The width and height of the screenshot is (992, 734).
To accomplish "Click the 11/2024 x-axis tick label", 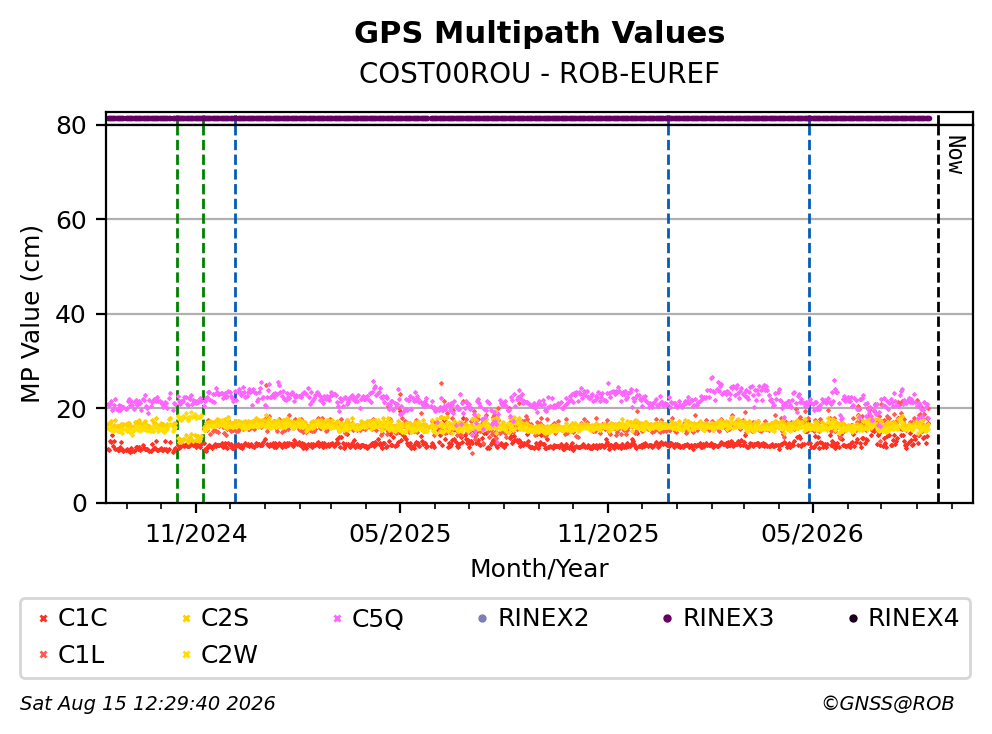I will pyautogui.click(x=196, y=534).
